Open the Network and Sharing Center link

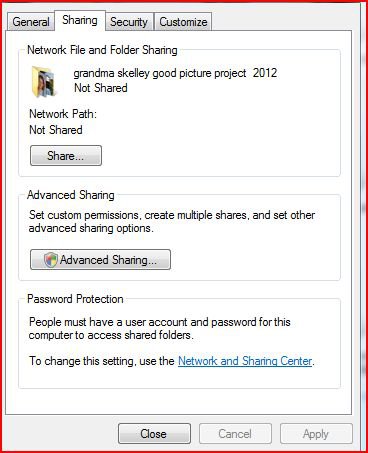pos(245,361)
